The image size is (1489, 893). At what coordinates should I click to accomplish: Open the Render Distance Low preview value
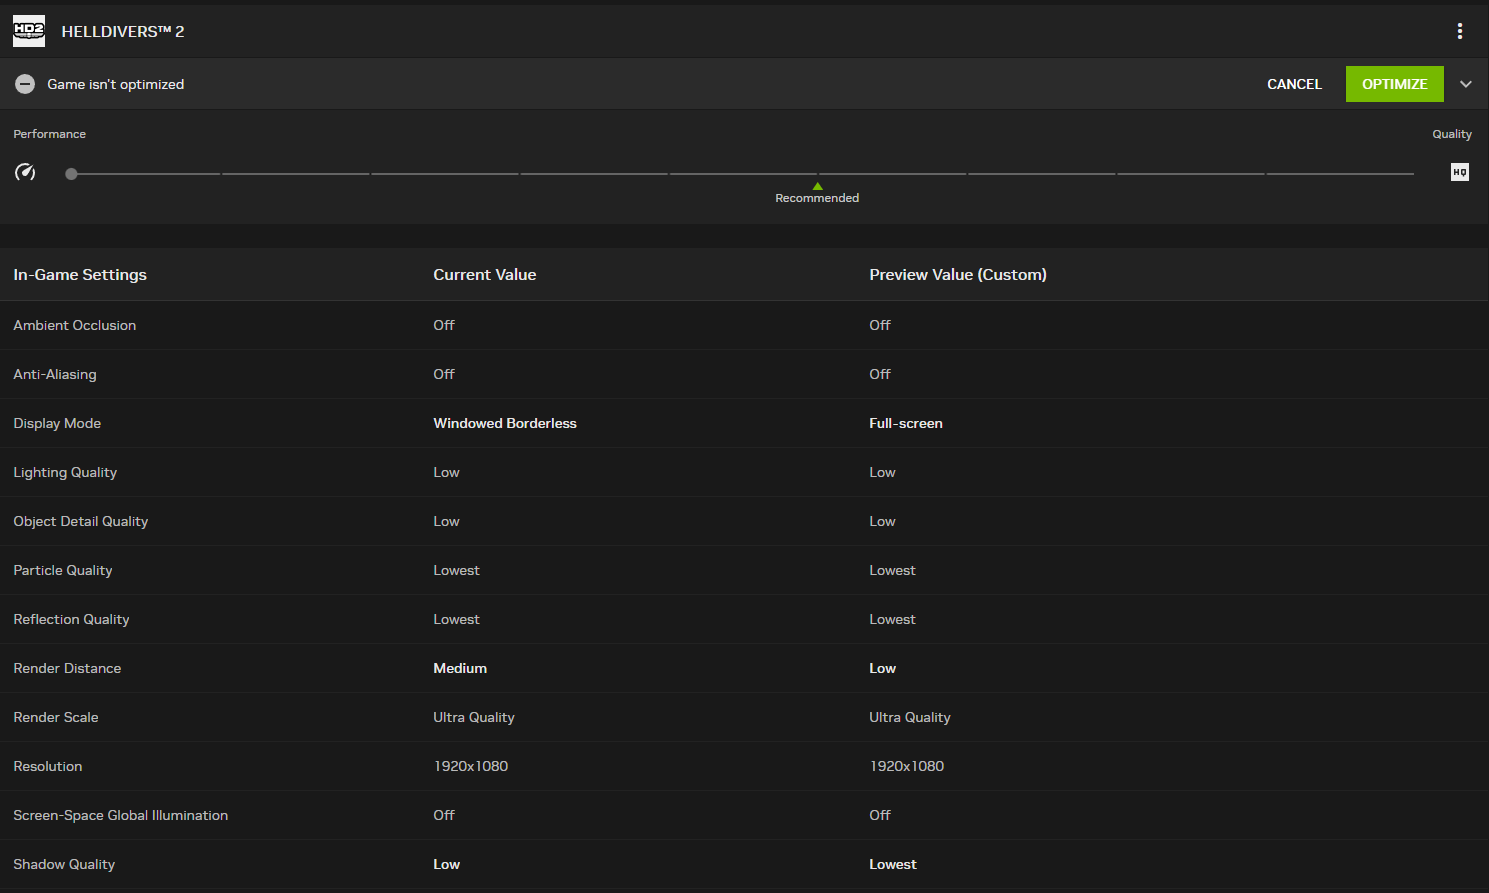click(882, 668)
